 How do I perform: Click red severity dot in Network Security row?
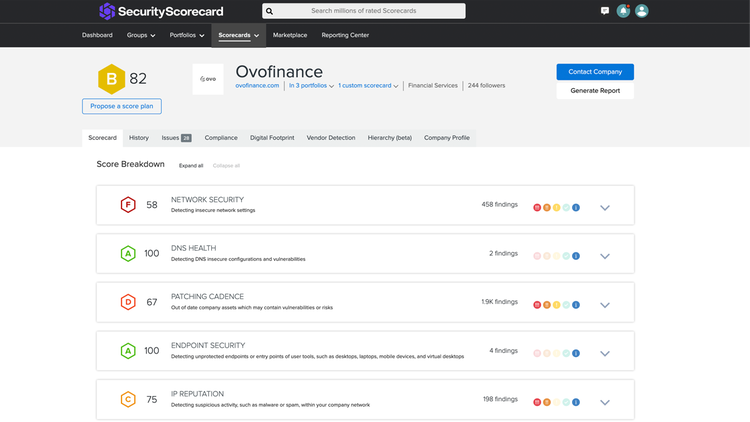tap(537, 206)
